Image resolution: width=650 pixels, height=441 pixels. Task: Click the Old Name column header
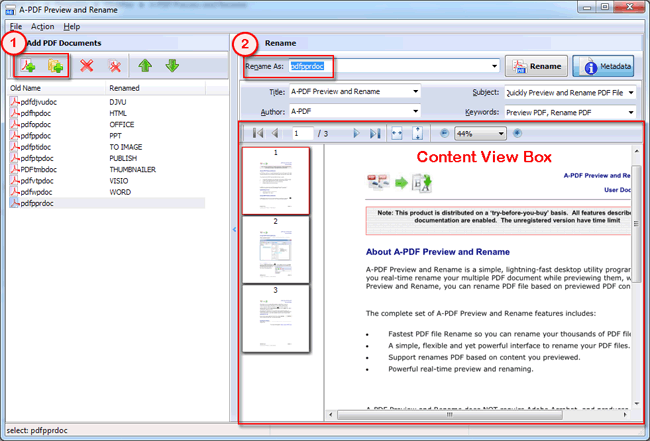56,88
